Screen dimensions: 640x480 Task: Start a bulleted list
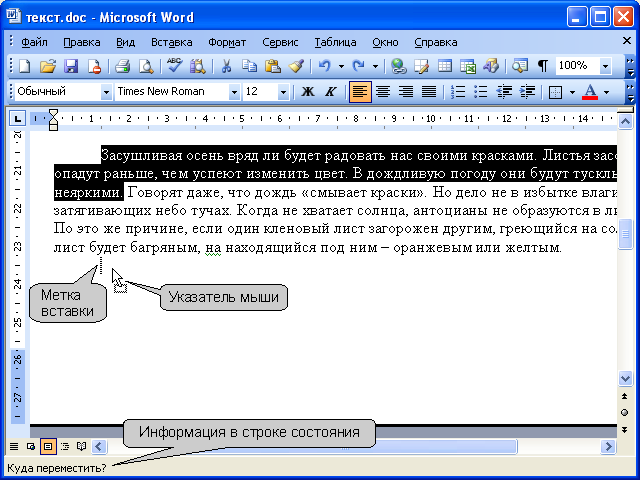click(481, 91)
